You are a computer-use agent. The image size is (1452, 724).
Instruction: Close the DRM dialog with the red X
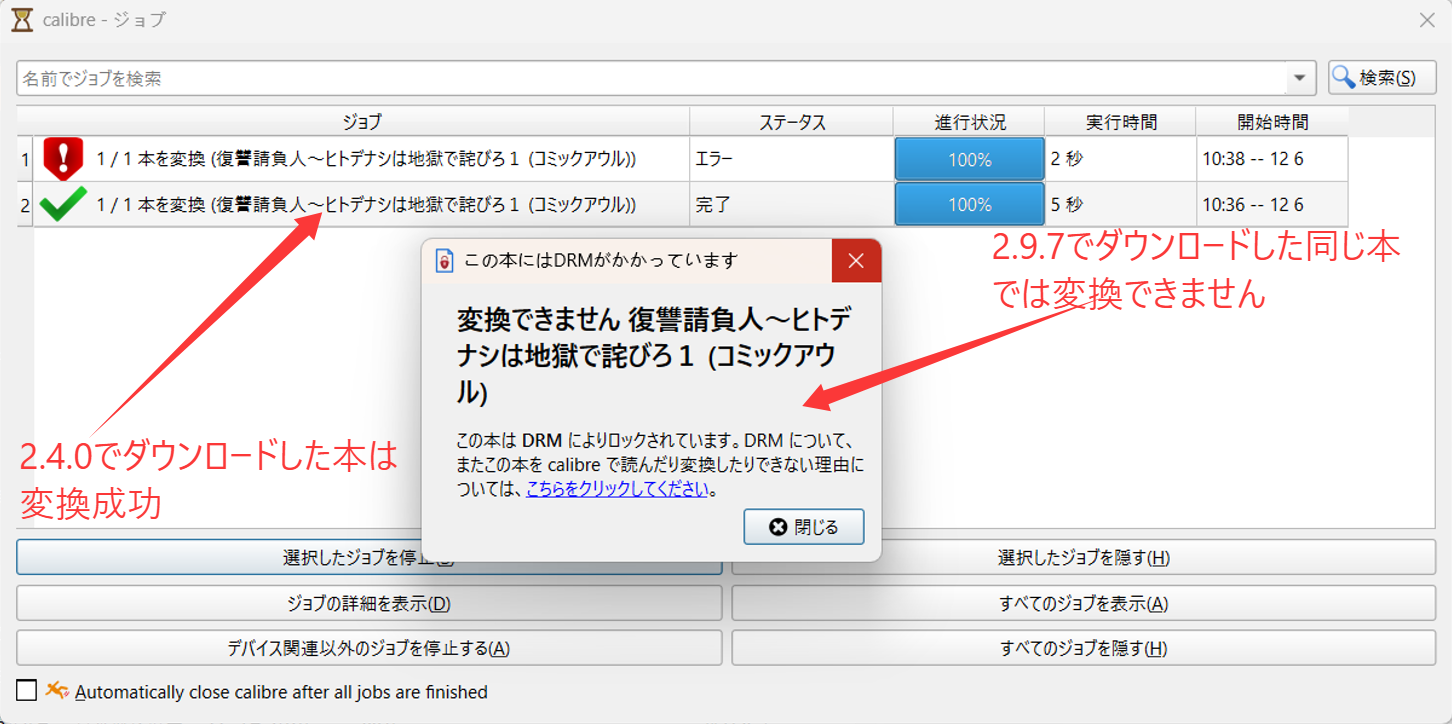coord(856,261)
